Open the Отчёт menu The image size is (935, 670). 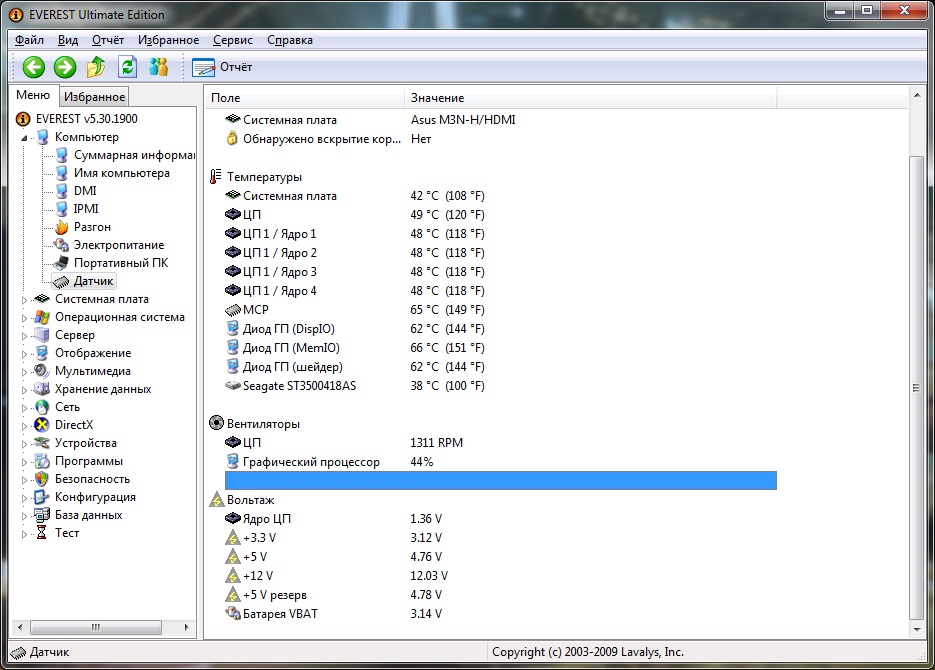(x=108, y=40)
